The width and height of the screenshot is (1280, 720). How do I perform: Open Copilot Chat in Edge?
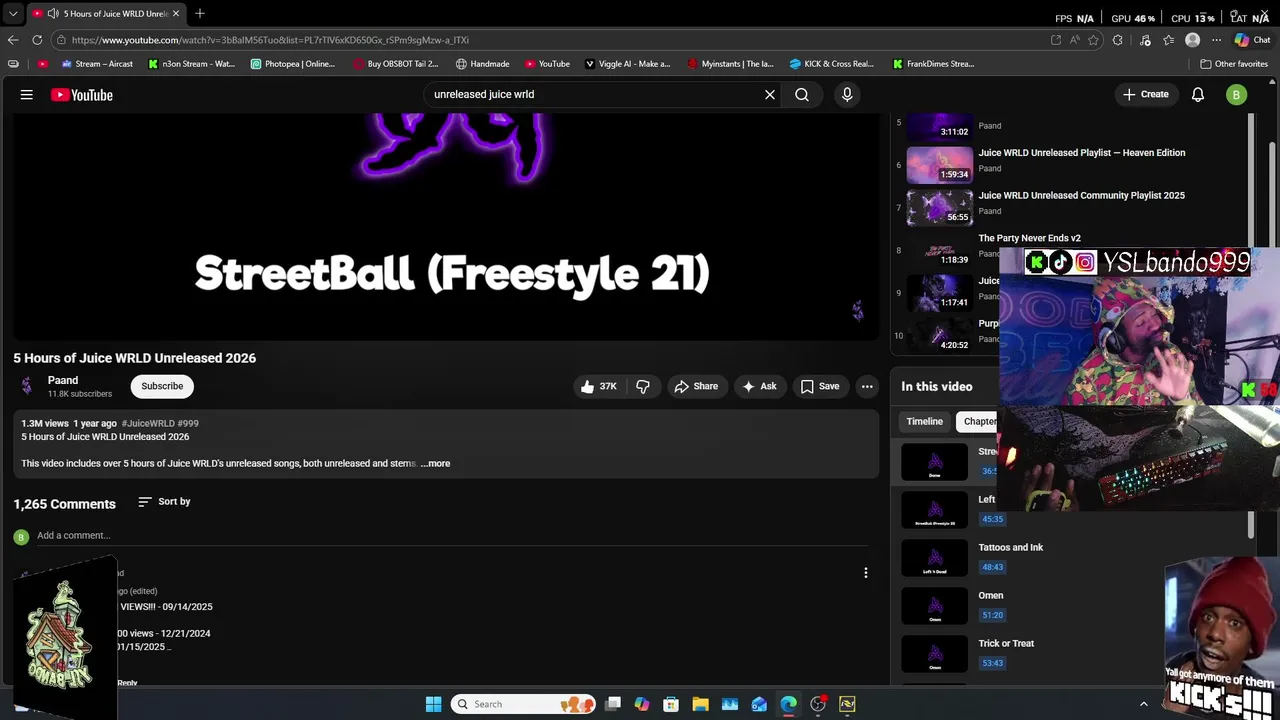coord(1254,40)
